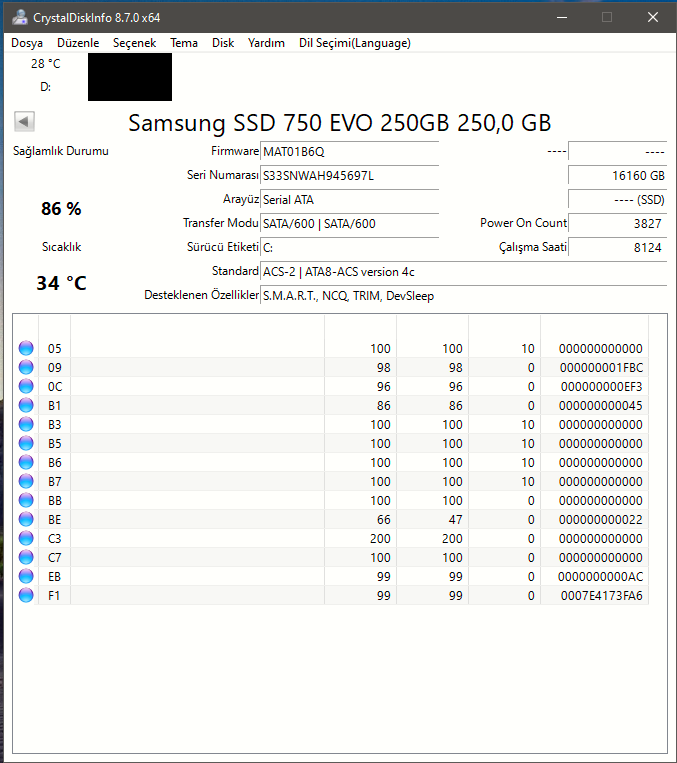
Task: Click current value 200 in row C3
Action: [x=380, y=538]
